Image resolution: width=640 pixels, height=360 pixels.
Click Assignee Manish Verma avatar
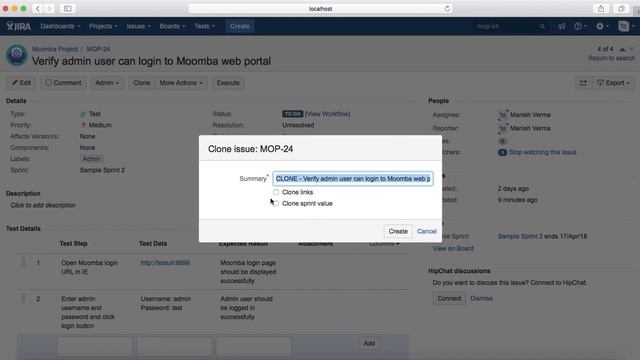(x=503, y=115)
